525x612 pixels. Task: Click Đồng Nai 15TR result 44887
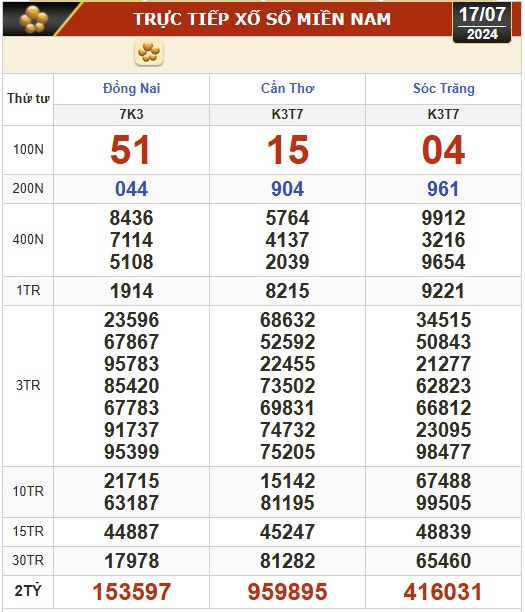[x=132, y=532]
